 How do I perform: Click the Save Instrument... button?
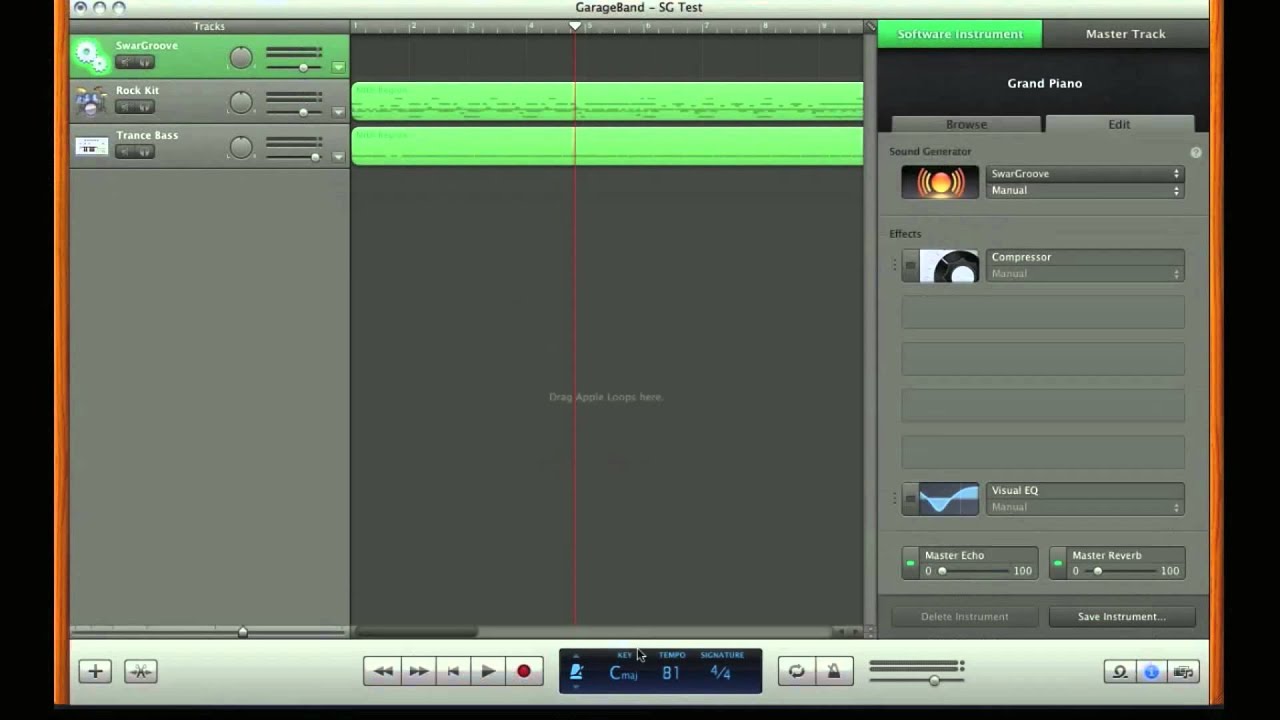[1122, 616]
